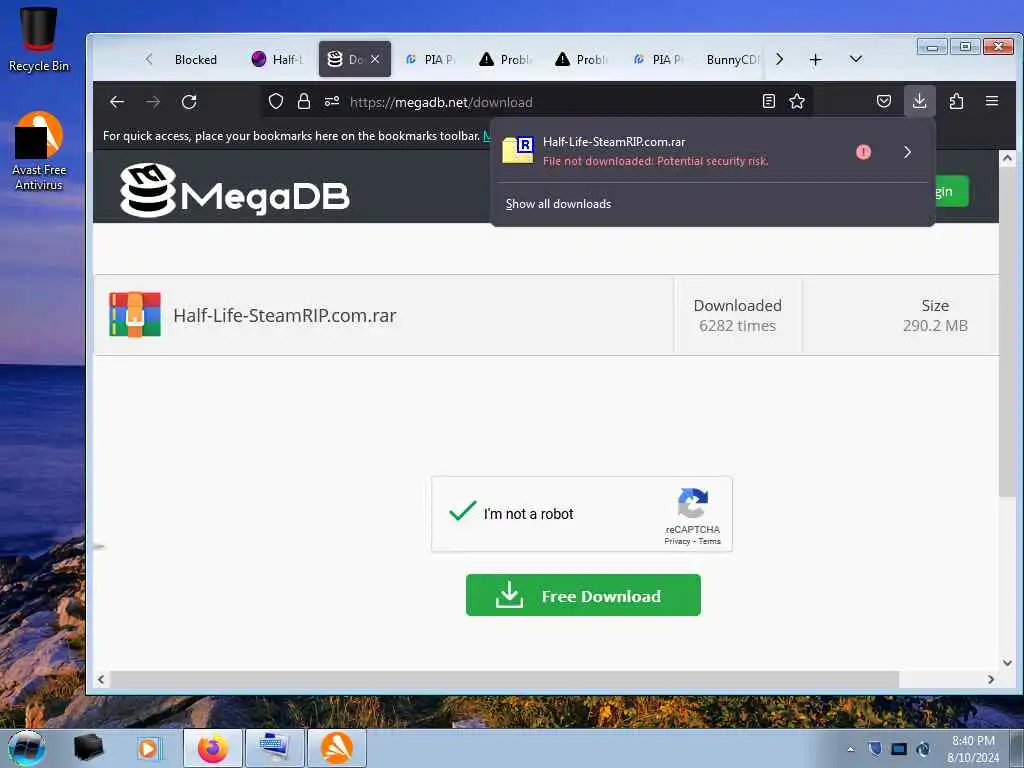Click Show all downloads
The image size is (1024, 768).
point(558,204)
